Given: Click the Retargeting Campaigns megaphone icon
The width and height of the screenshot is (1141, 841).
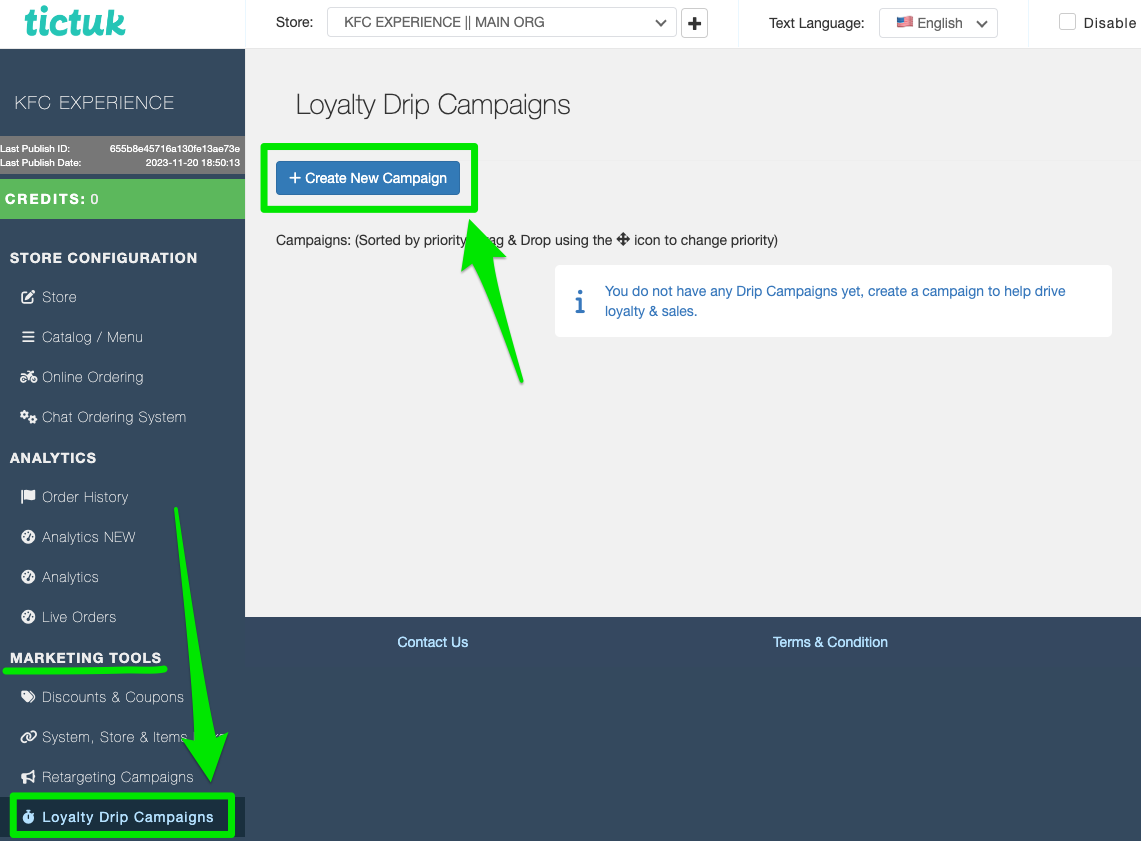Looking at the screenshot, I should 28,777.
